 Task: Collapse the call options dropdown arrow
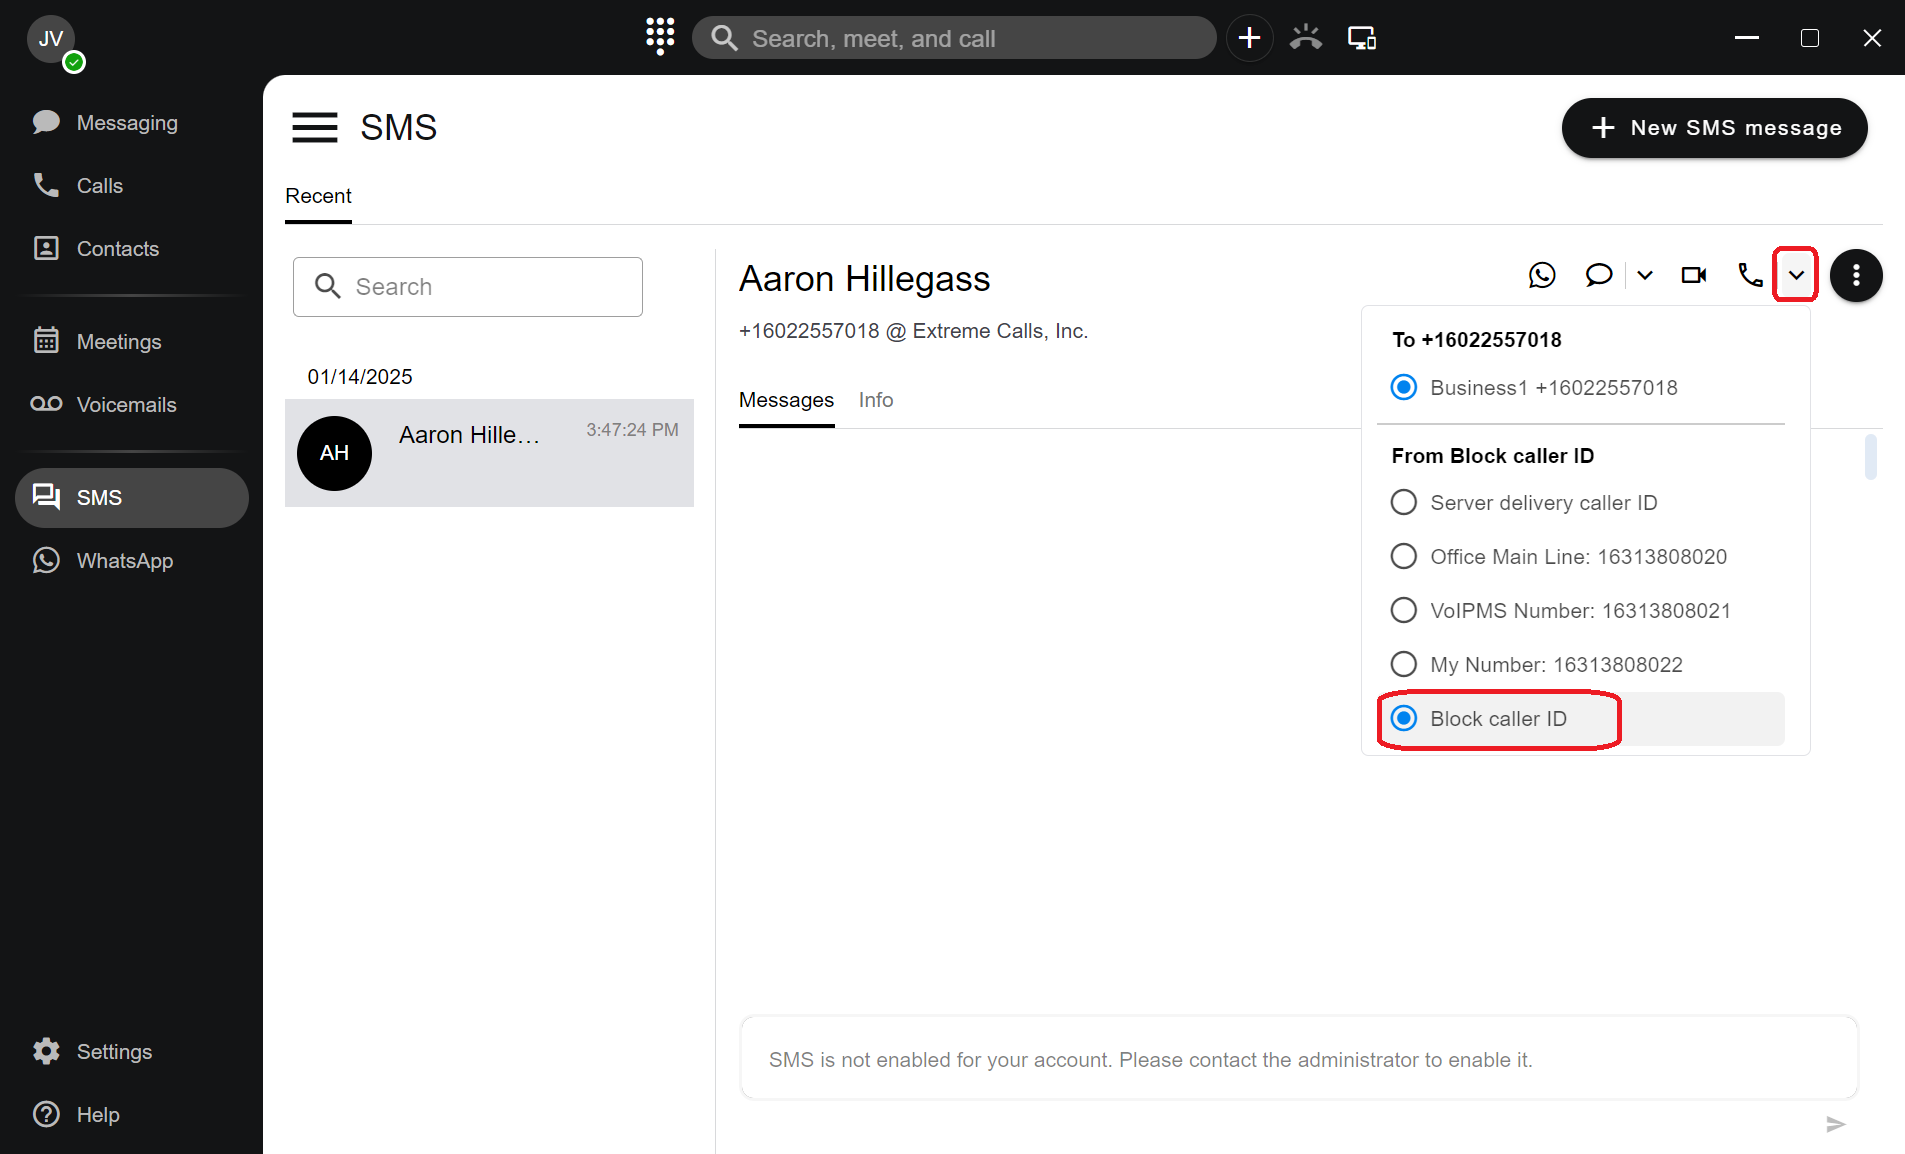[x=1795, y=275]
